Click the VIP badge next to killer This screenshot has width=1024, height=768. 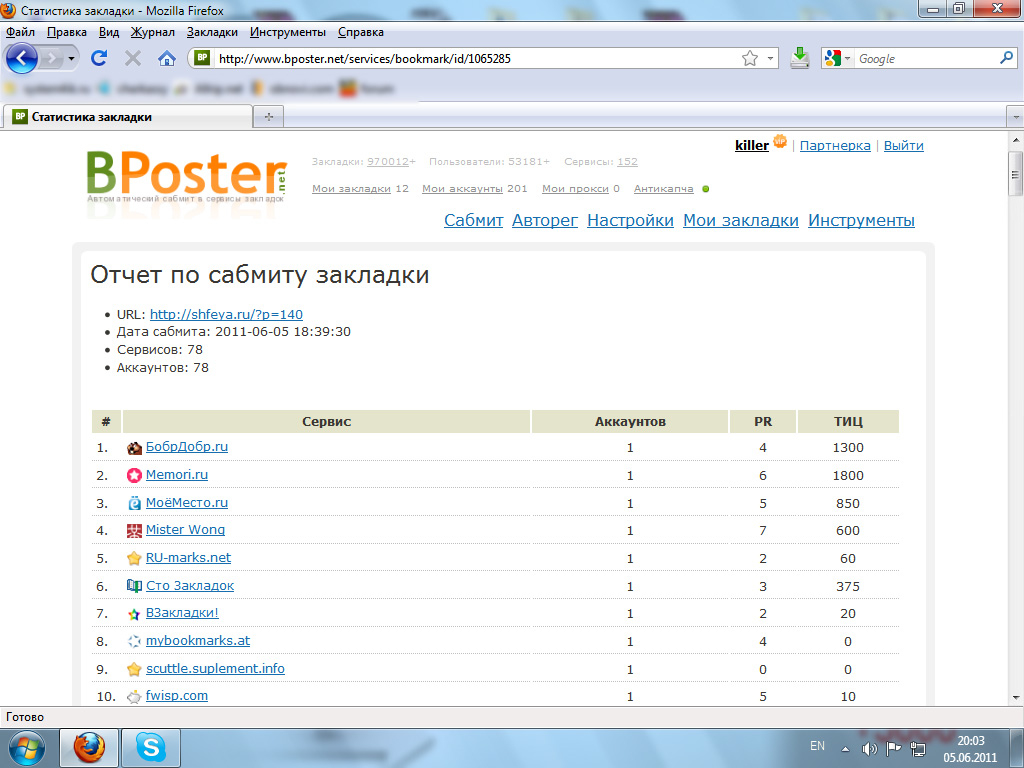tap(779, 140)
